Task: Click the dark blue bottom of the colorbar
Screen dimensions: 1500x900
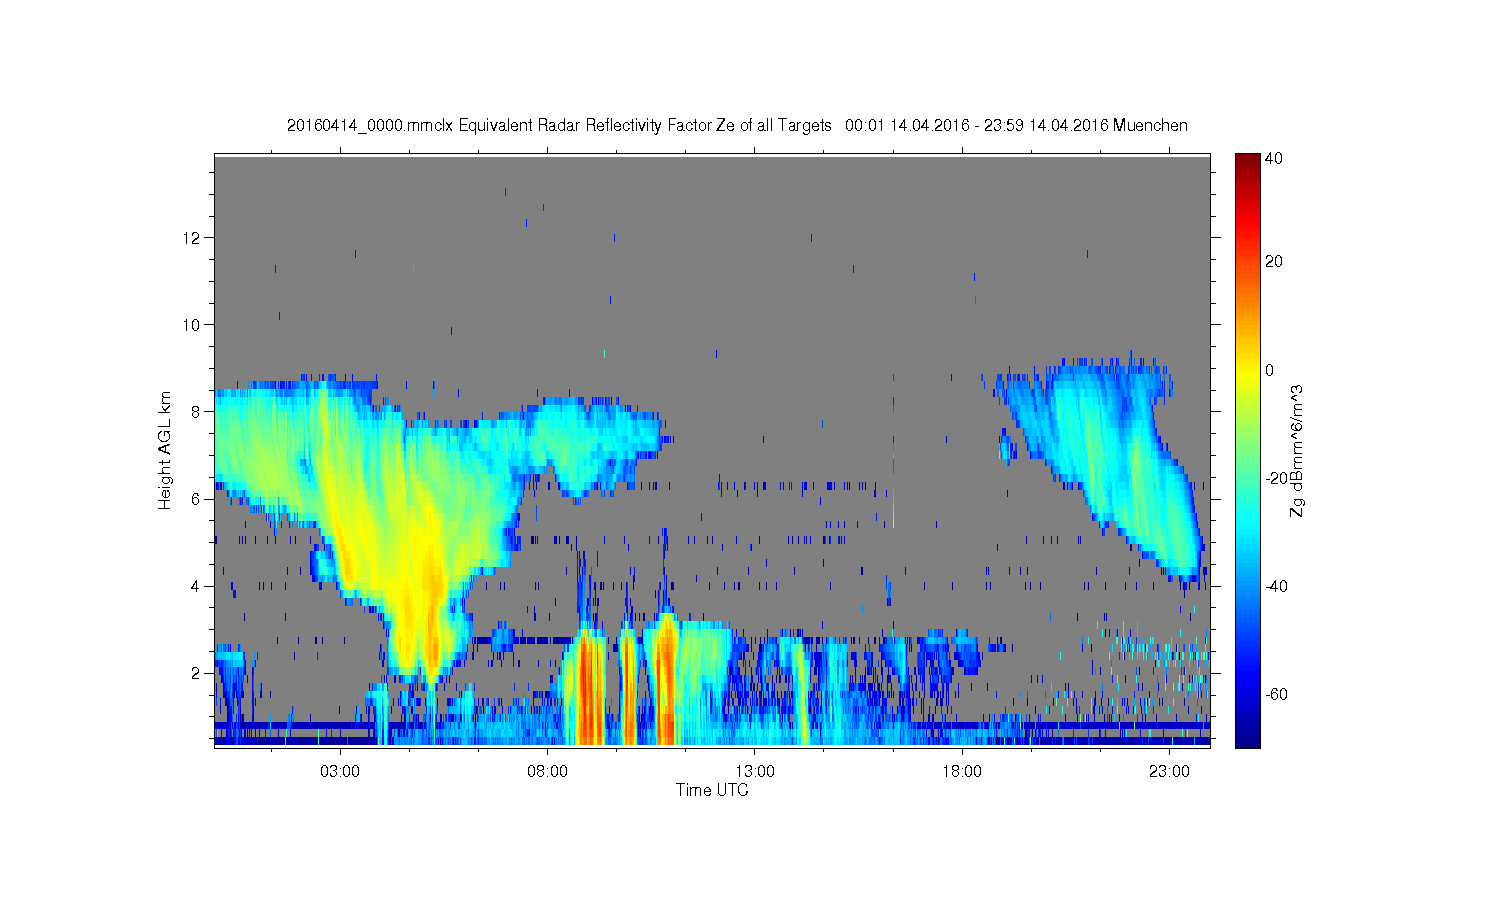Action: click(1247, 738)
